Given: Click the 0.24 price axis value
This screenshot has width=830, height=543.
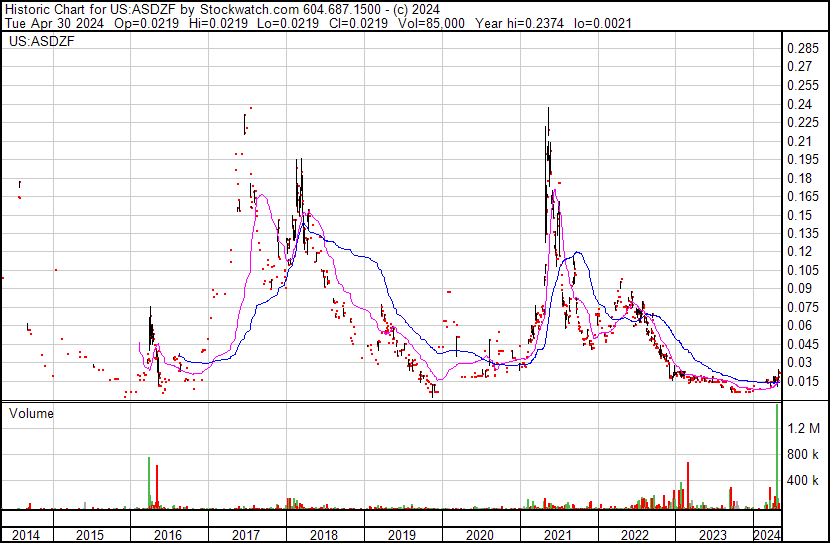Looking at the screenshot, I should click(799, 104).
